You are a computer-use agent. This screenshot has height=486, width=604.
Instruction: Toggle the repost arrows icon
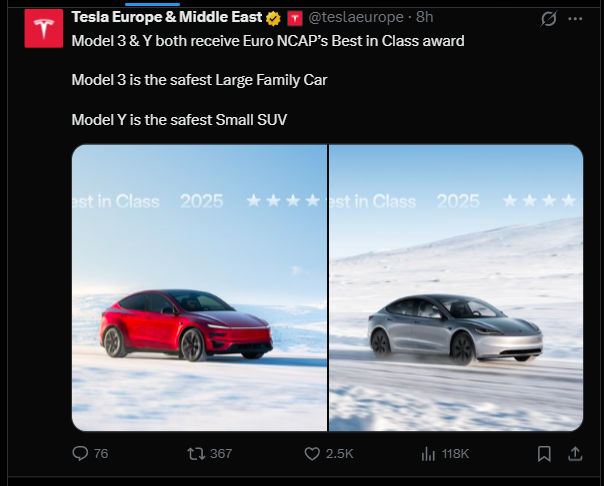pyautogui.click(x=196, y=453)
